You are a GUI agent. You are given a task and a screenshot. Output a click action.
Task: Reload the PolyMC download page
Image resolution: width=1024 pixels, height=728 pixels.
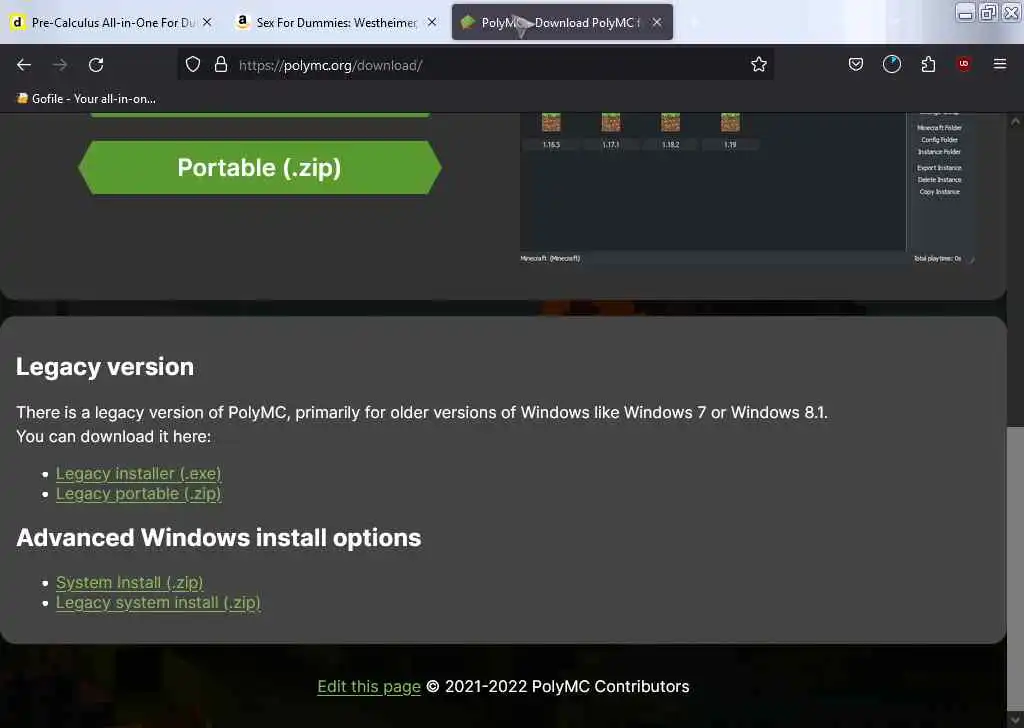coord(96,65)
